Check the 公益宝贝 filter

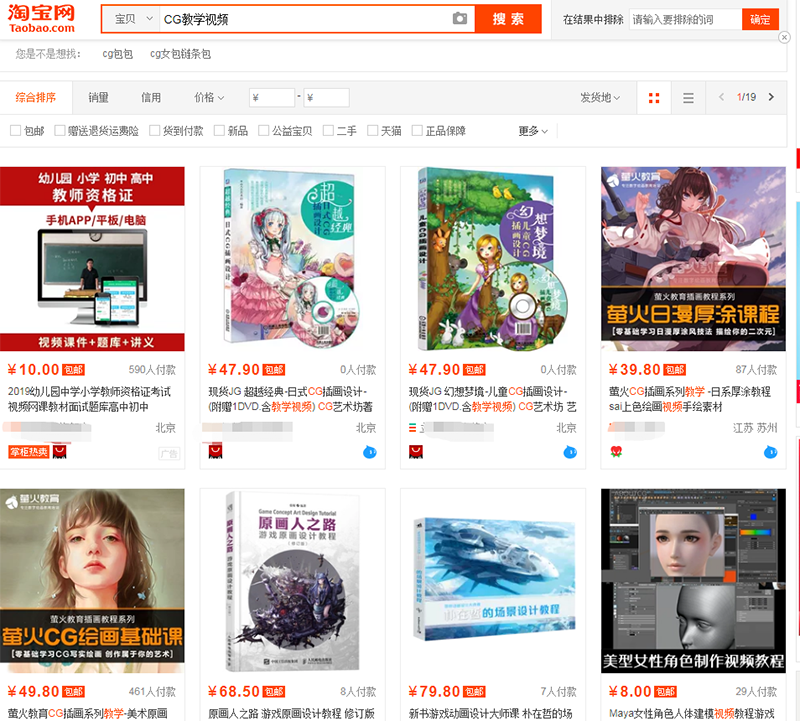tap(264, 131)
